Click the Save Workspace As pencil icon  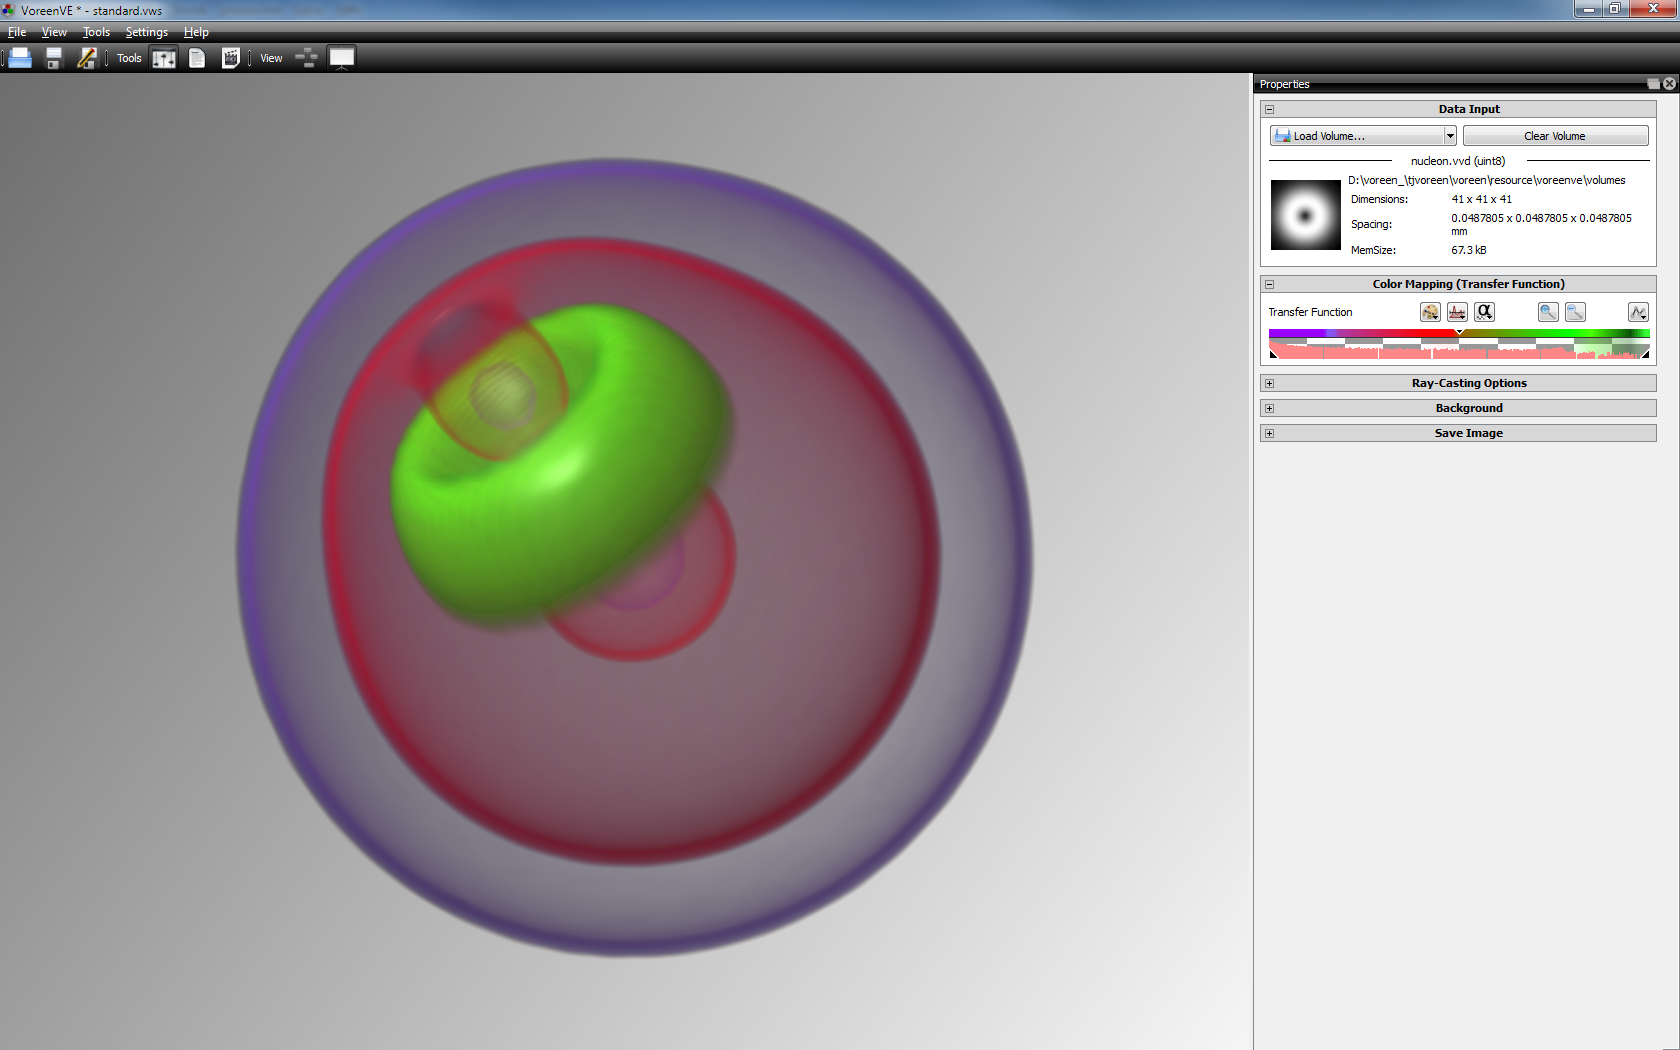[87, 58]
